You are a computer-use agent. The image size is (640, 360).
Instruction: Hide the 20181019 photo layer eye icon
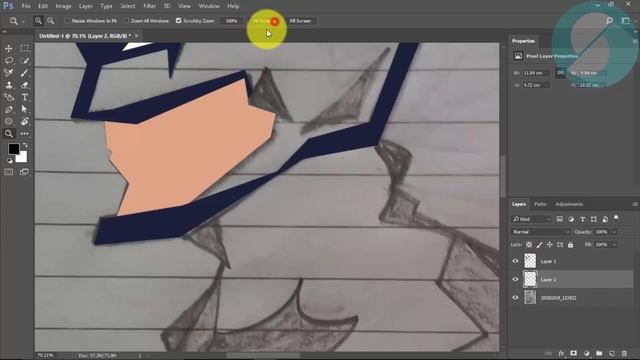click(515, 298)
